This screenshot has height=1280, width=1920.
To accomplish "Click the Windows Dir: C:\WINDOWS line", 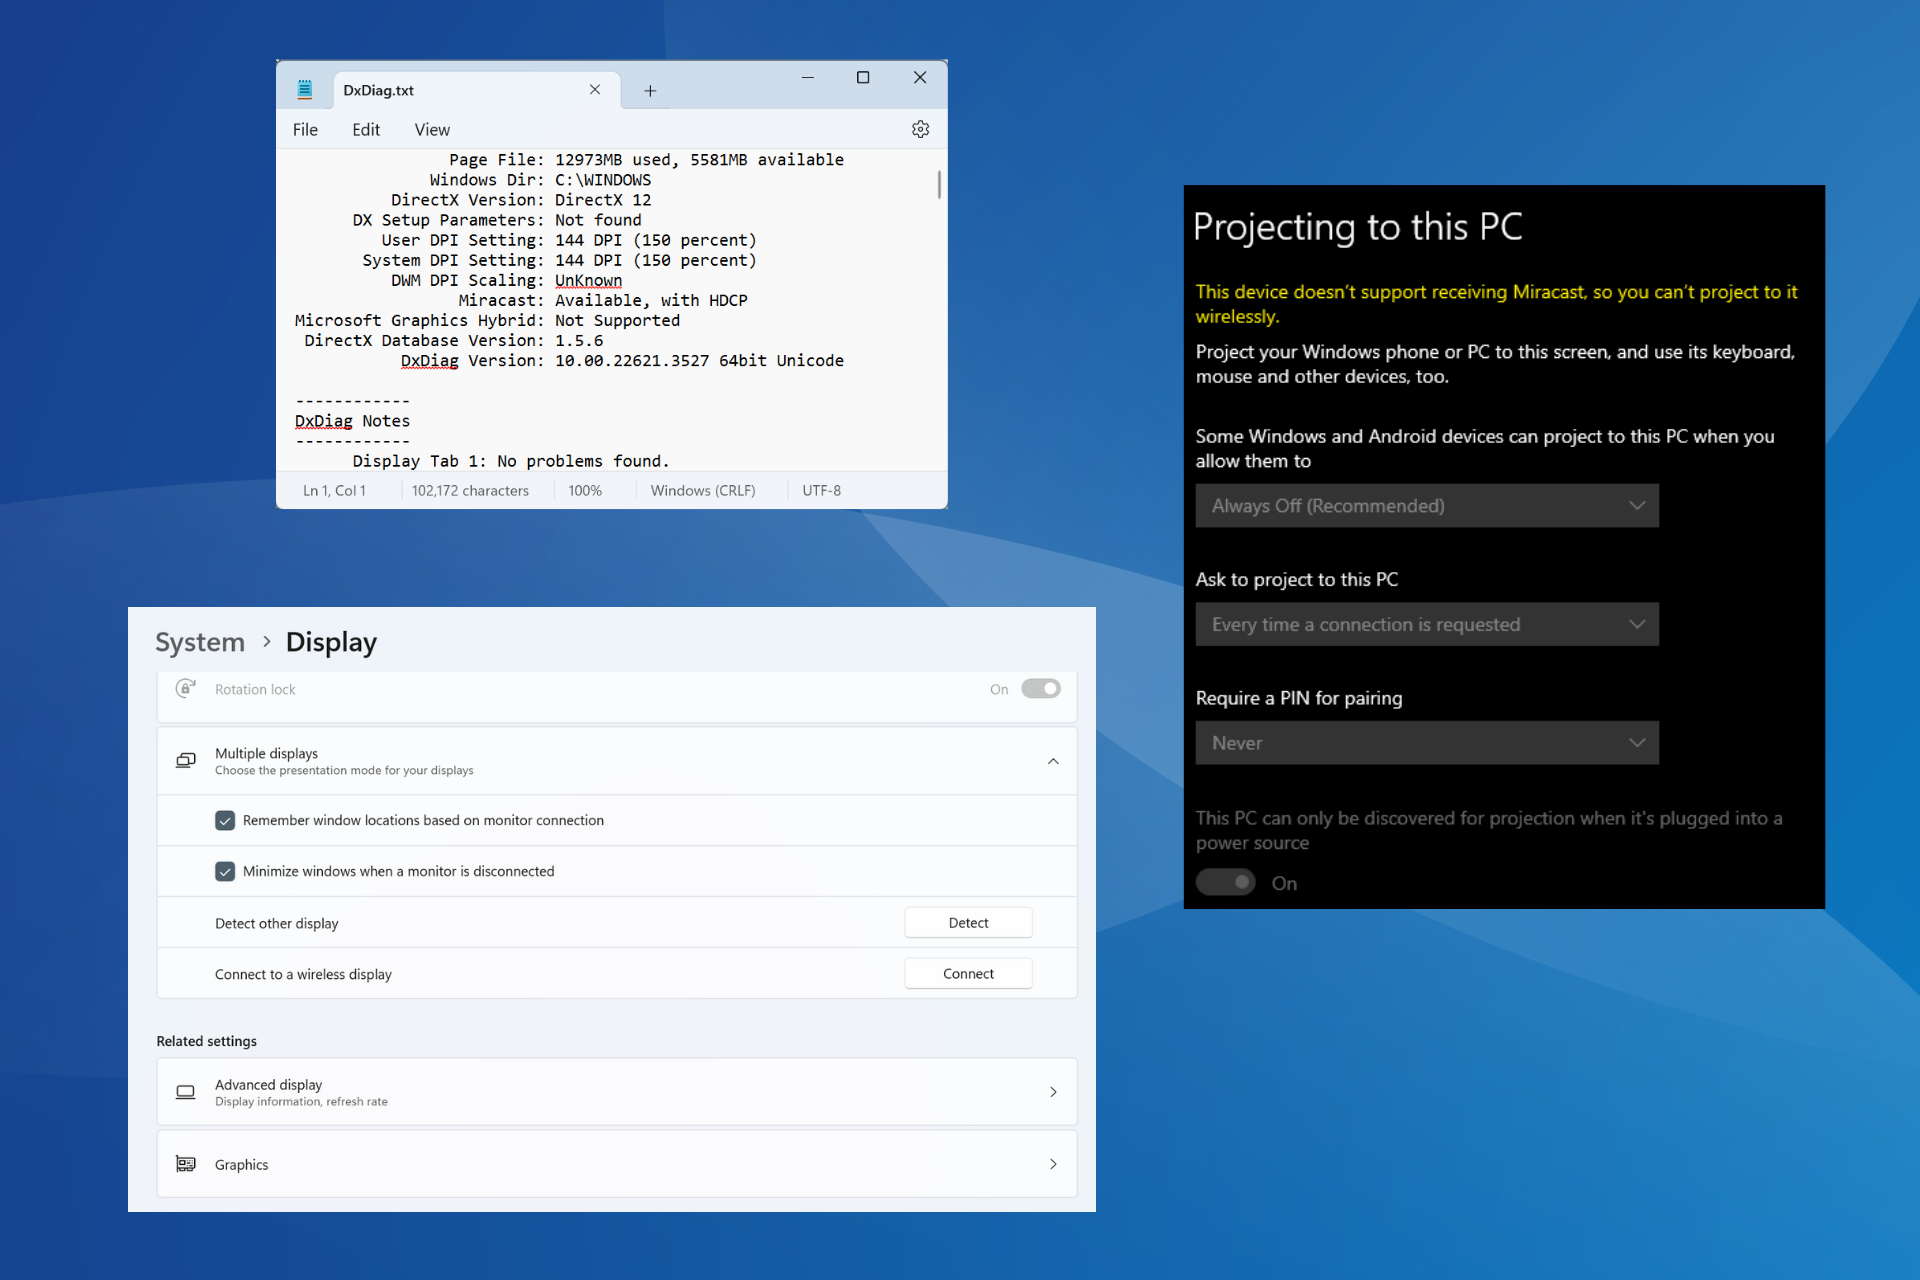I will click(540, 180).
